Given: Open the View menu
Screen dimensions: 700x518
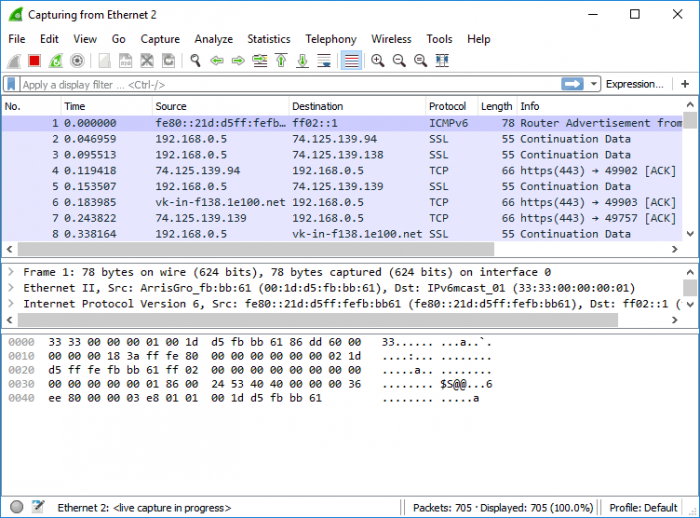Looking at the screenshot, I should (85, 39).
